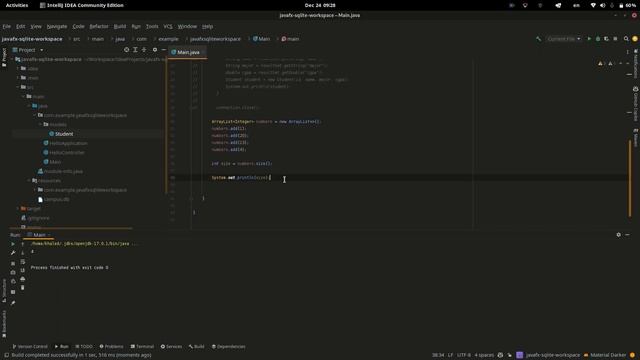Open the Navigate menu
The height and width of the screenshot is (360, 640).
(57, 26)
